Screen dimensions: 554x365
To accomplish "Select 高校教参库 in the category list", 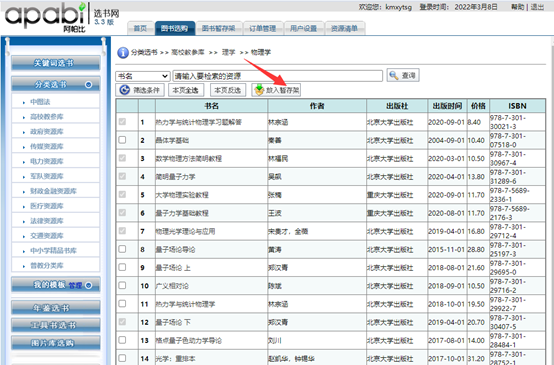I will [47, 117].
